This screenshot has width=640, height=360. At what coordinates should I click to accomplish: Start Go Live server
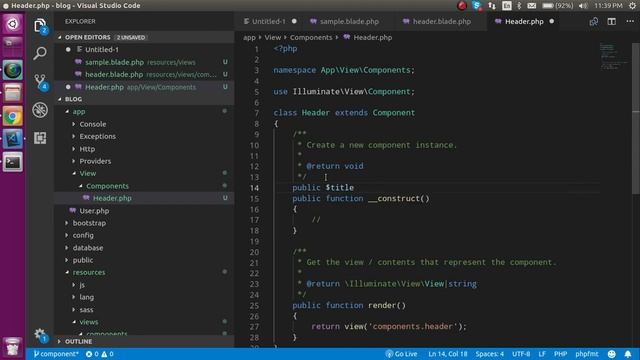402,354
